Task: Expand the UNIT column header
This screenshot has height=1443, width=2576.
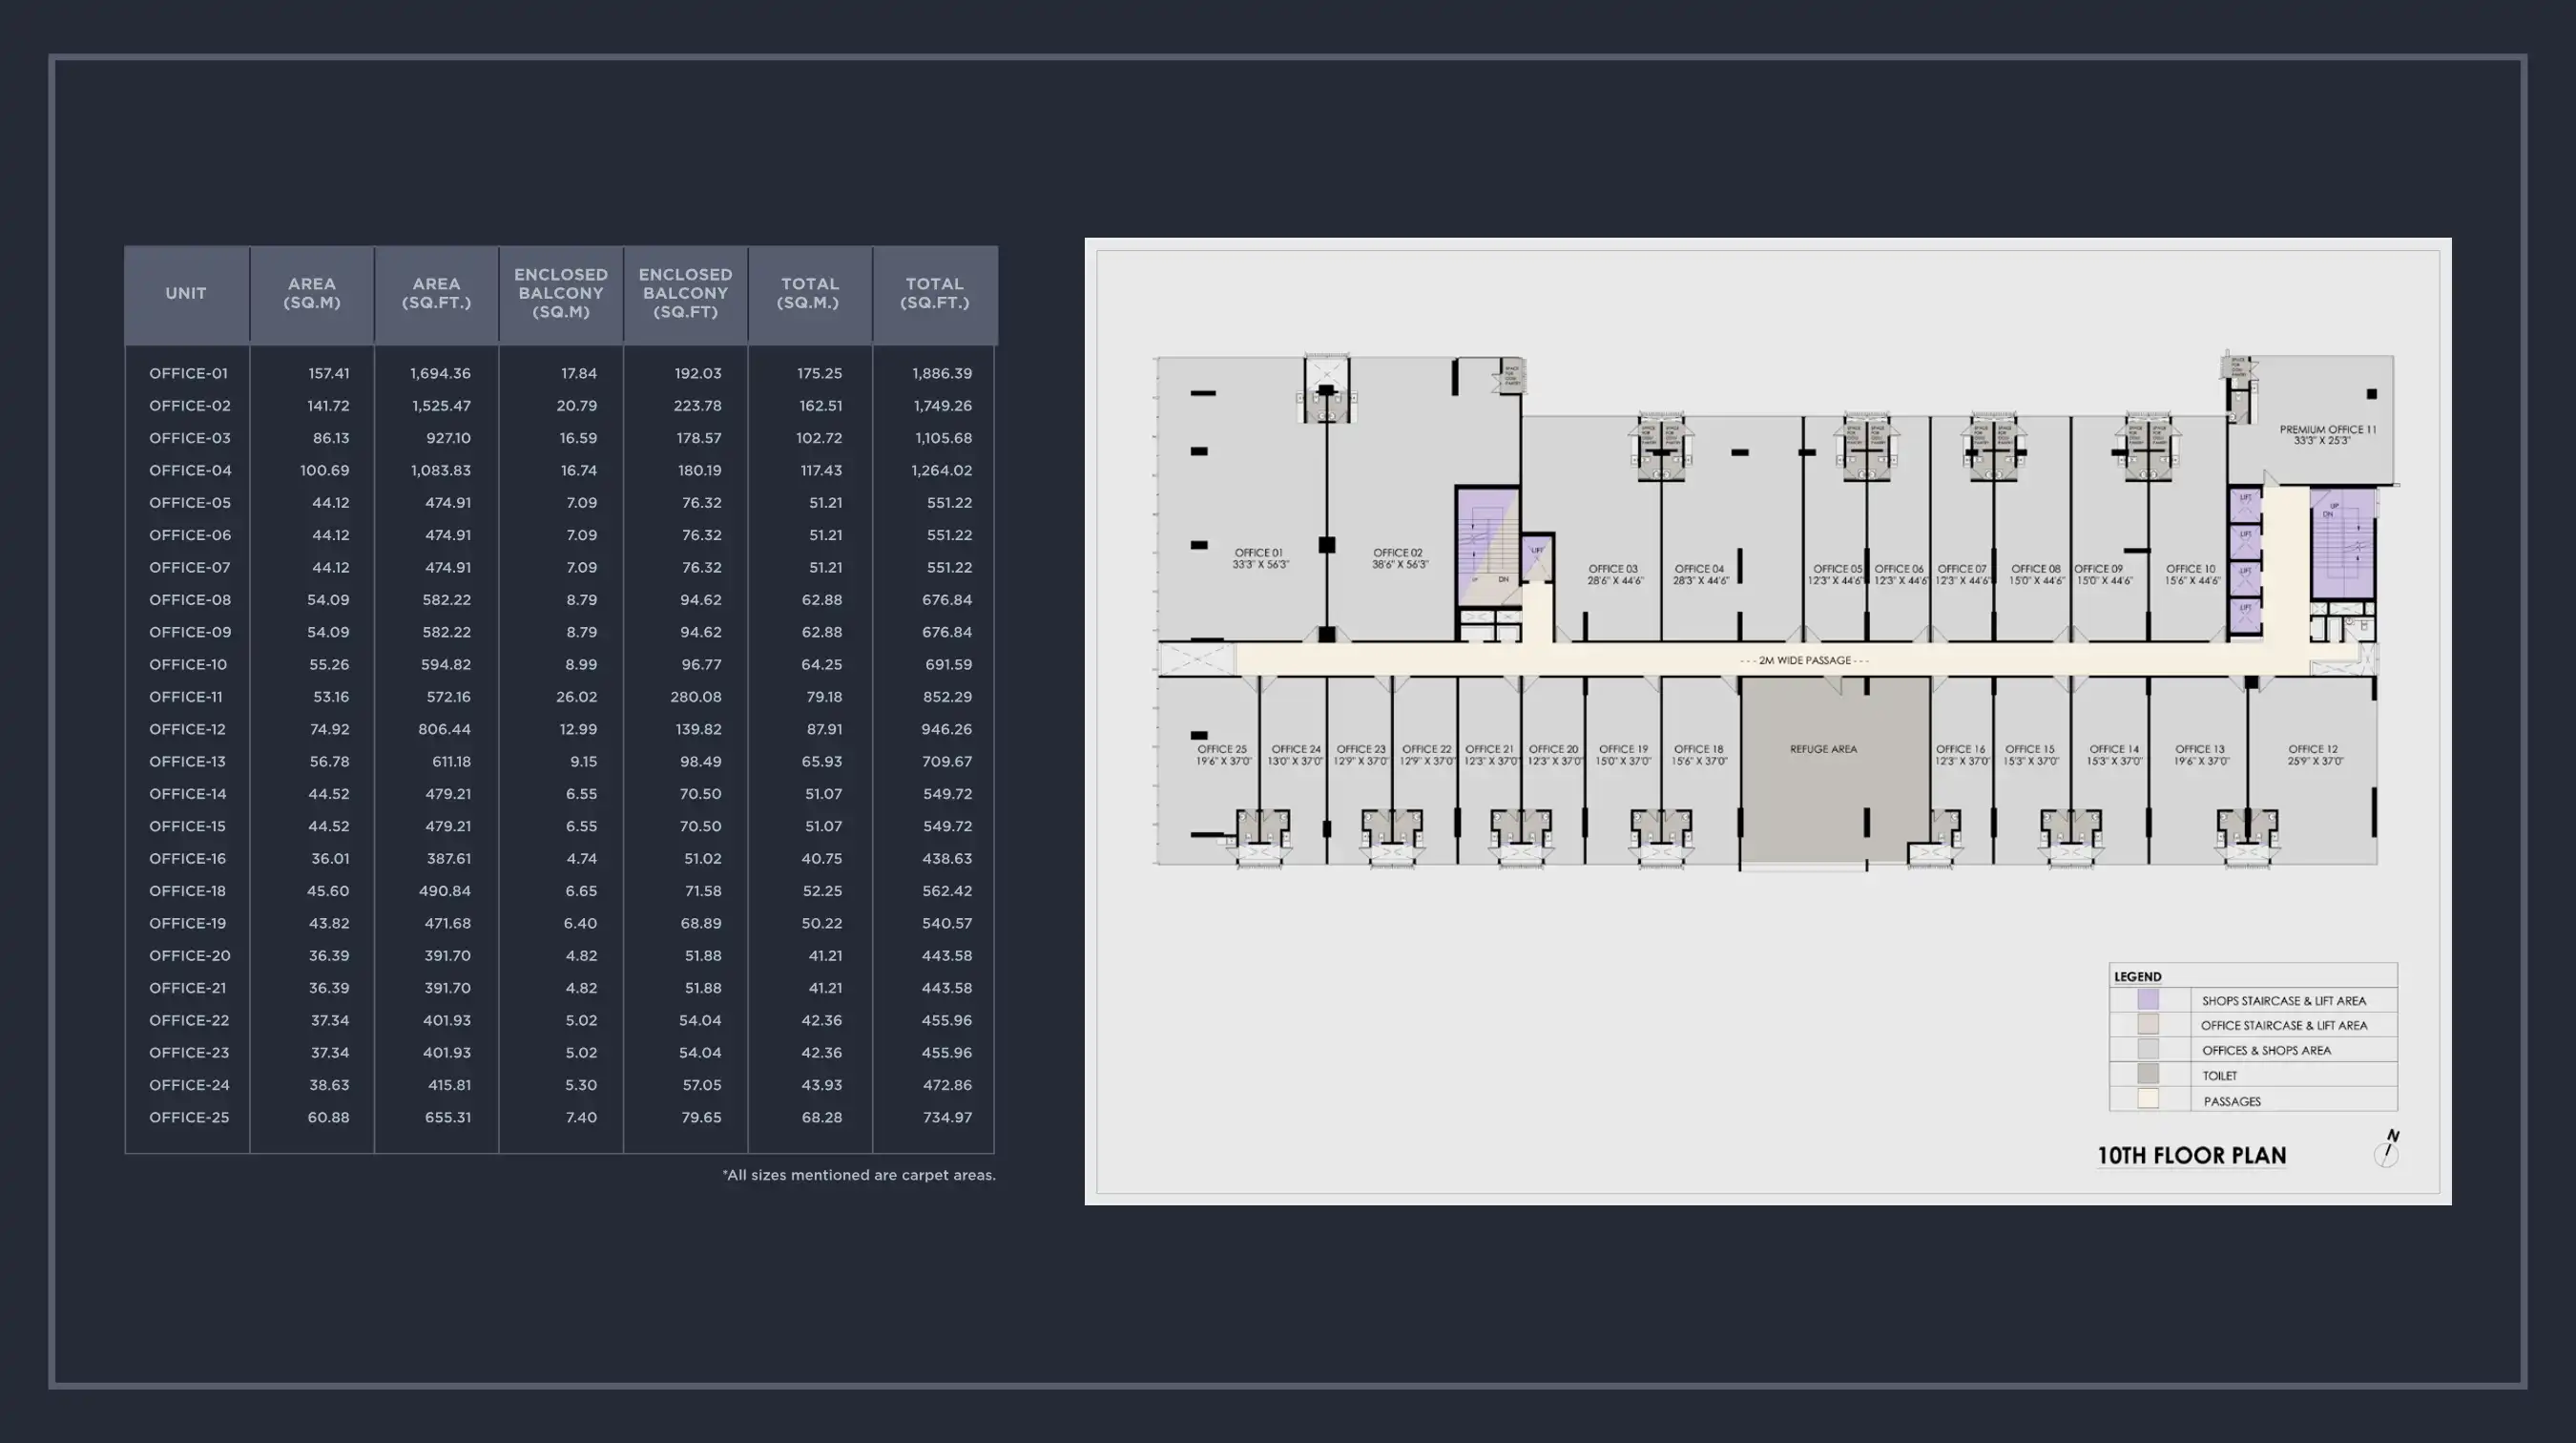Action: [x=186, y=293]
